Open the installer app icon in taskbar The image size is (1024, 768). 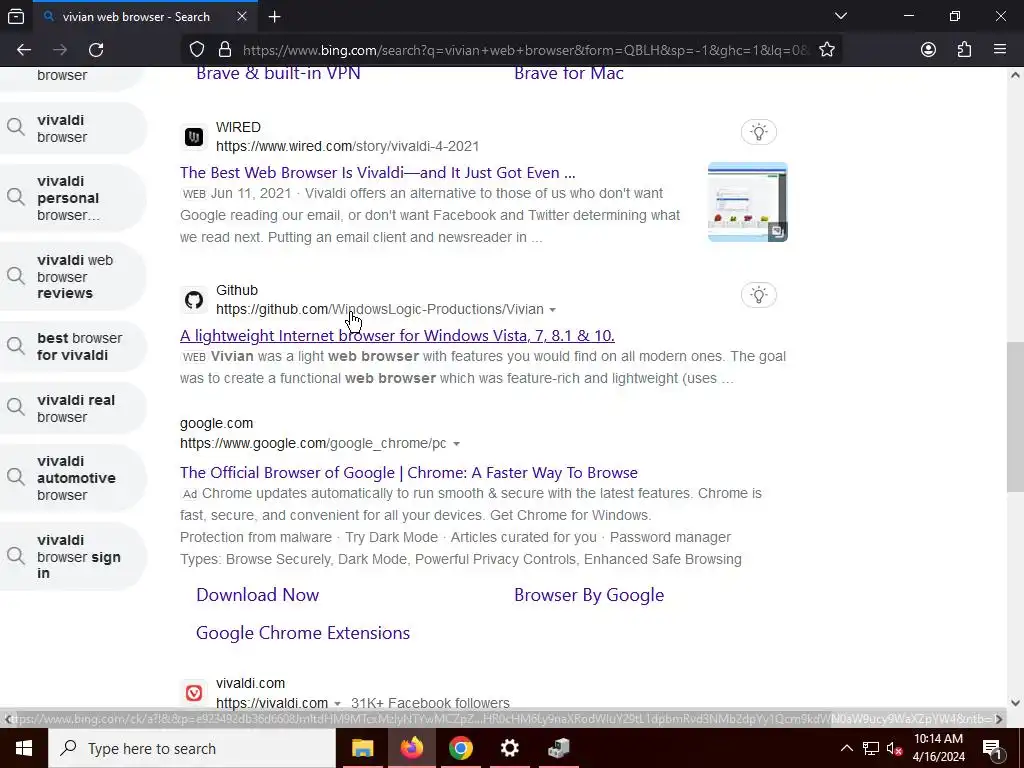pos(558,748)
